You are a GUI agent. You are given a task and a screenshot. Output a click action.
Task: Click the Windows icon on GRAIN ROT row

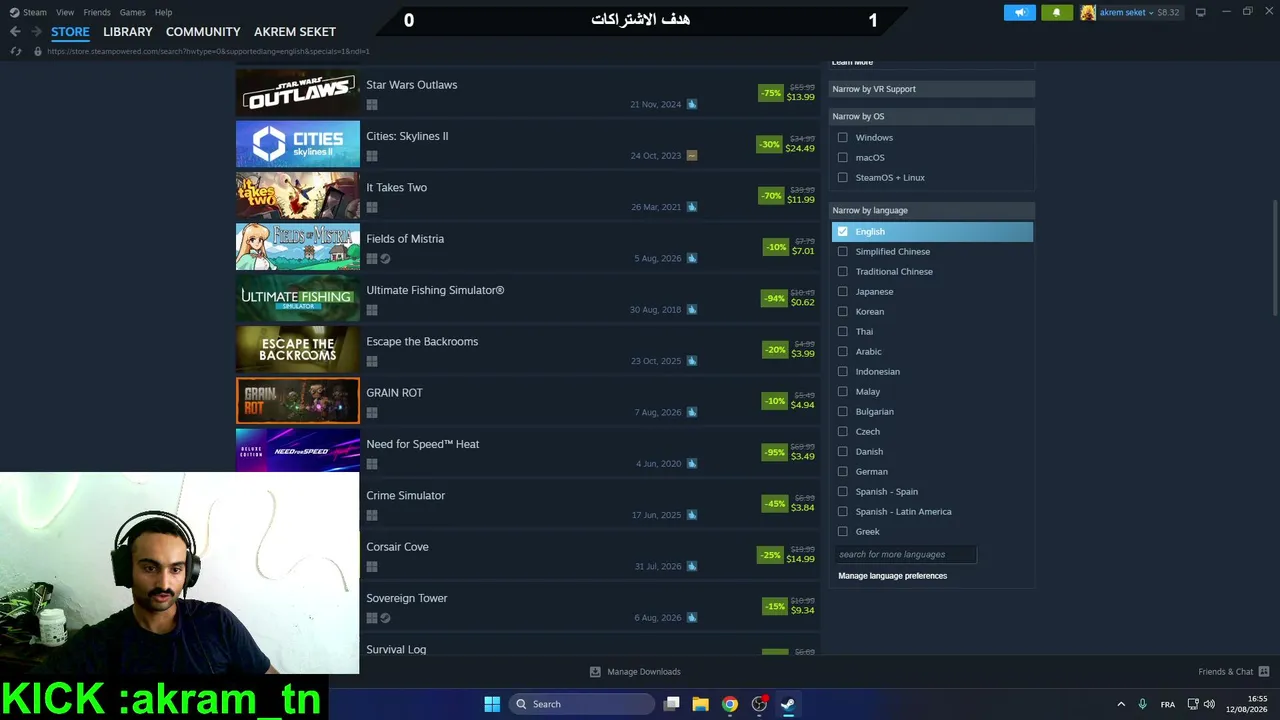click(372, 412)
